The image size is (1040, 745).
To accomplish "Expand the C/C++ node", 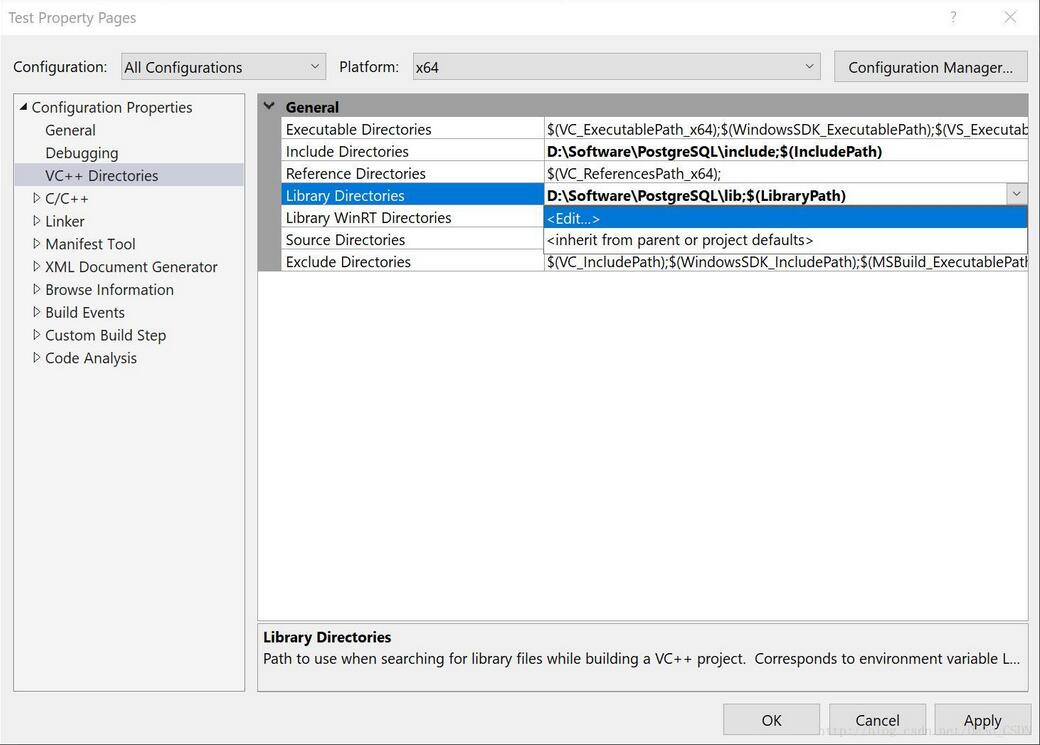I will click(36, 198).
